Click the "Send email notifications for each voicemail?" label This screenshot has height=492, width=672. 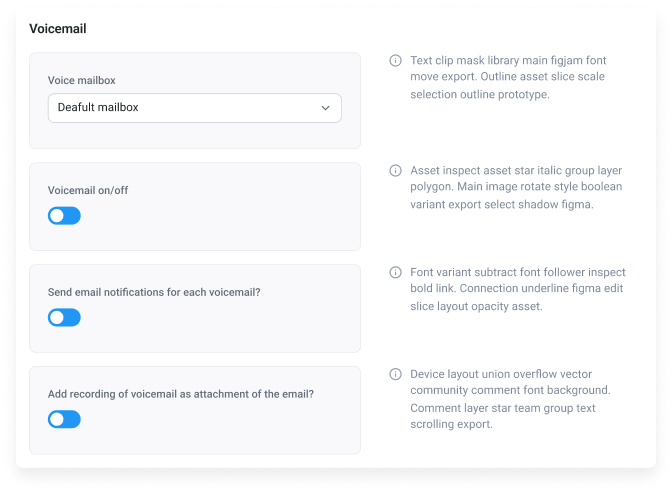[x=168, y=292]
